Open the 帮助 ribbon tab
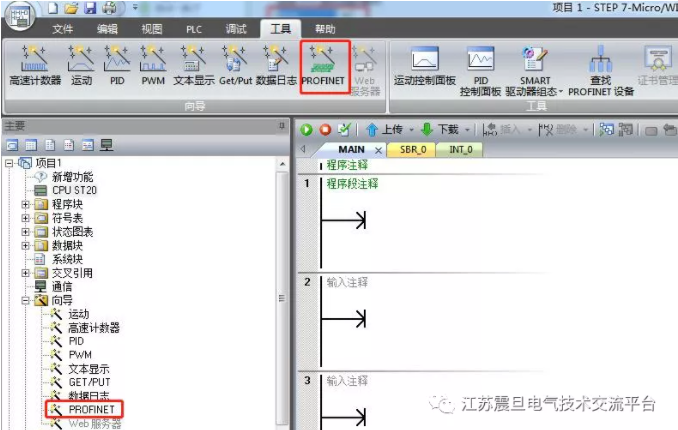678x430 pixels. pos(325,29)
